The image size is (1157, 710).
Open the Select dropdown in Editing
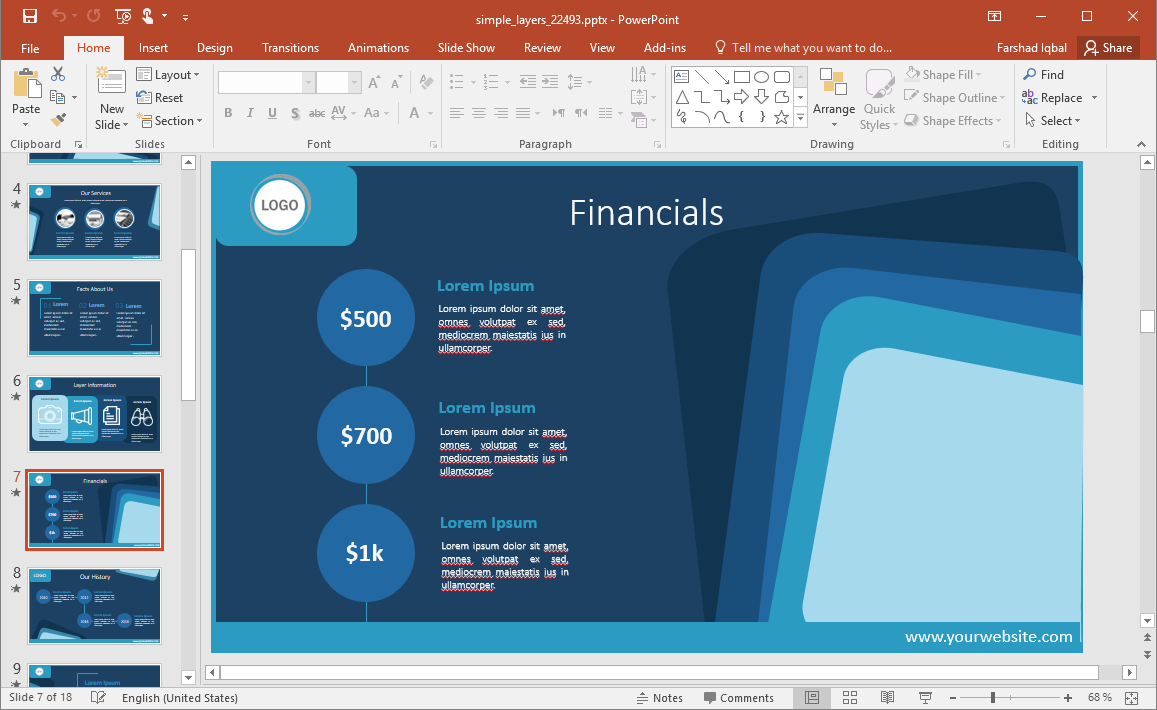pyautogui.click(x=1053, y=121)
